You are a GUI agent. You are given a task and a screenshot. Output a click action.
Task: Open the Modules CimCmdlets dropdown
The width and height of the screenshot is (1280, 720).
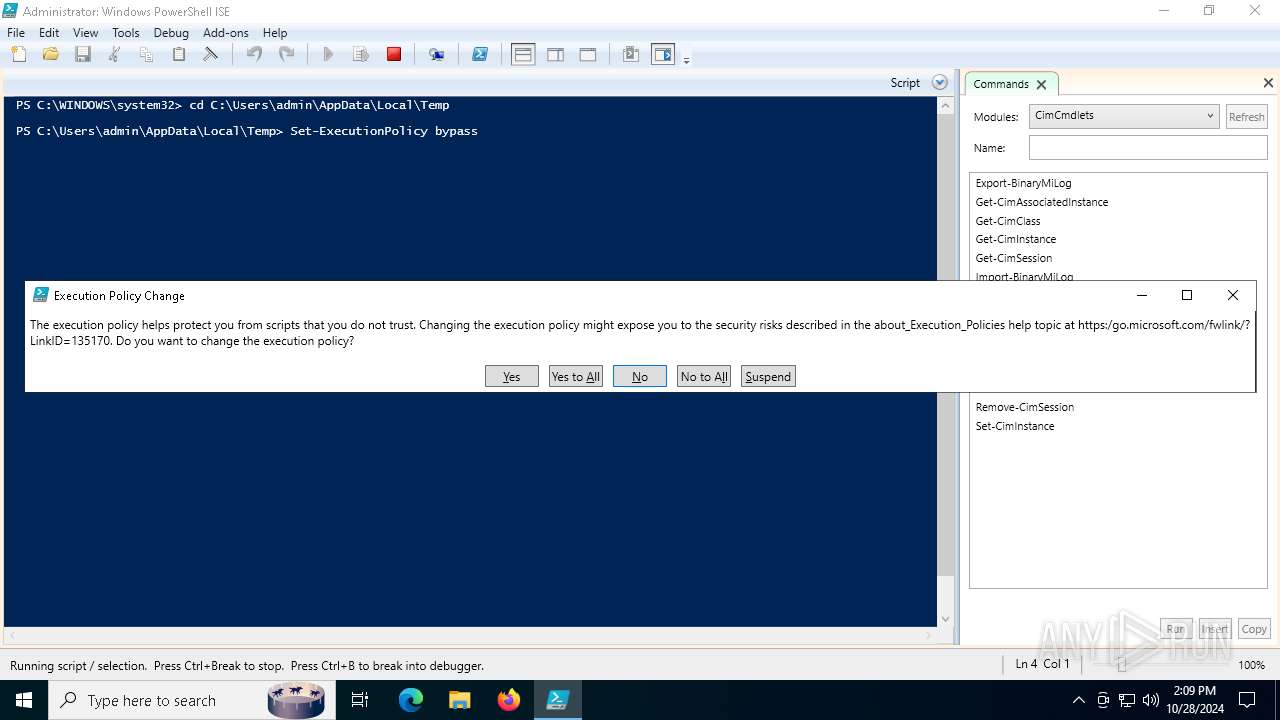(x=1124, y=116)
